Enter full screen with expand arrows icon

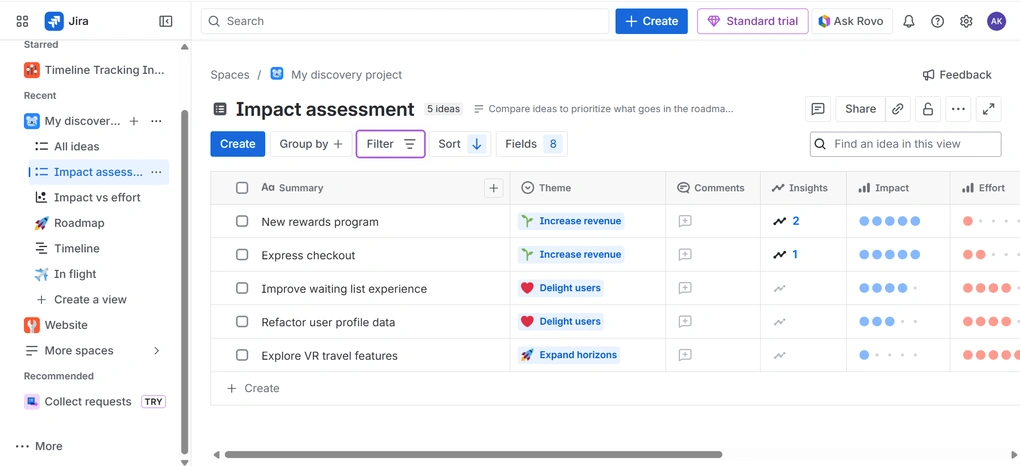pyautogui.click(x=988, y=109)
